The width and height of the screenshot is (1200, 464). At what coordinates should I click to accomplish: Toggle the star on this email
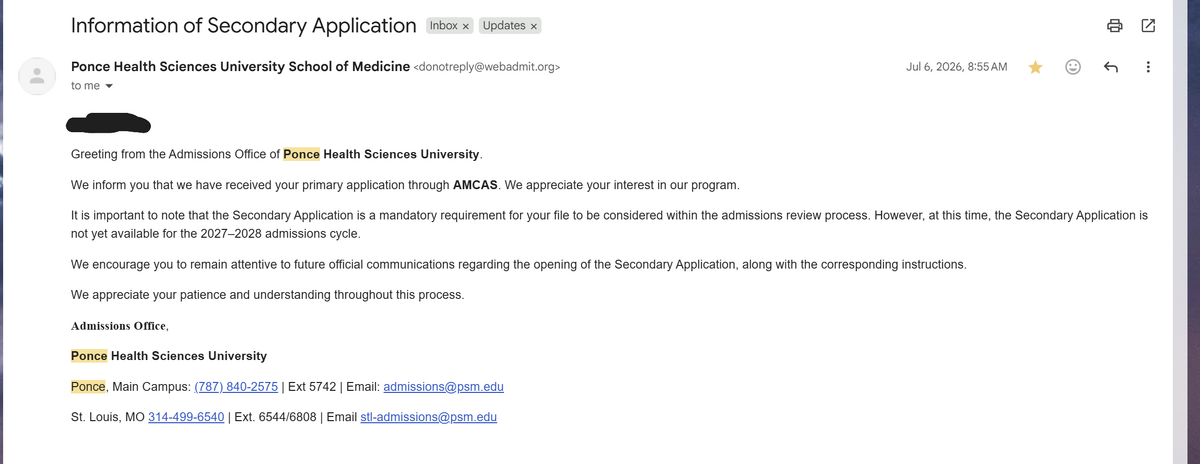click(1036, 67)
